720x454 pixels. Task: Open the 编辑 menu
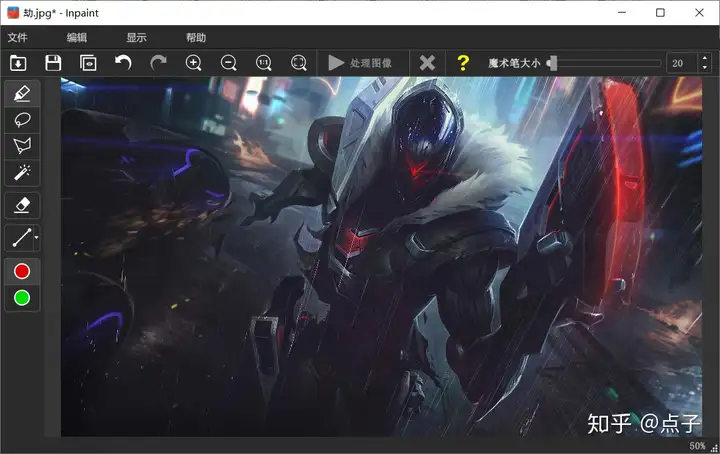[x=77, y=38]
